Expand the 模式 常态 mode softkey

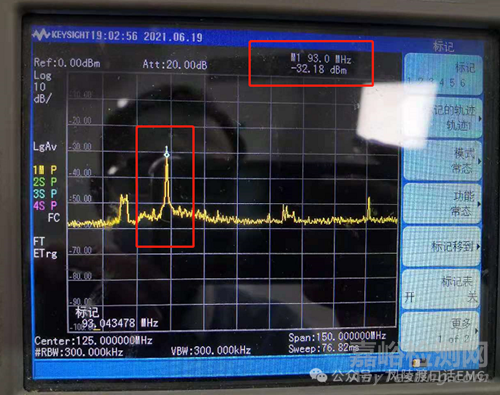pos(443,161)
